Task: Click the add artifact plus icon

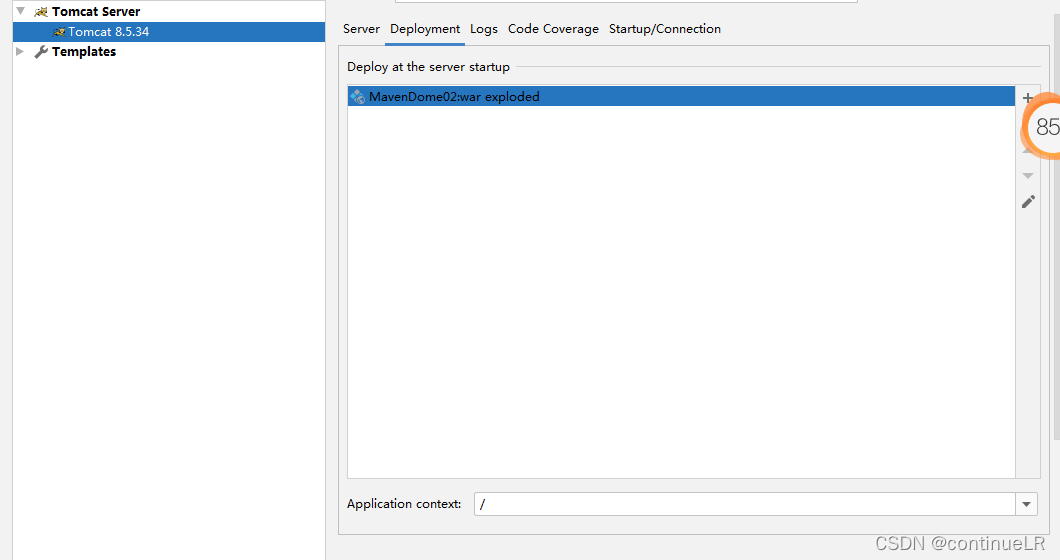Action: [x=1028, y=97]
